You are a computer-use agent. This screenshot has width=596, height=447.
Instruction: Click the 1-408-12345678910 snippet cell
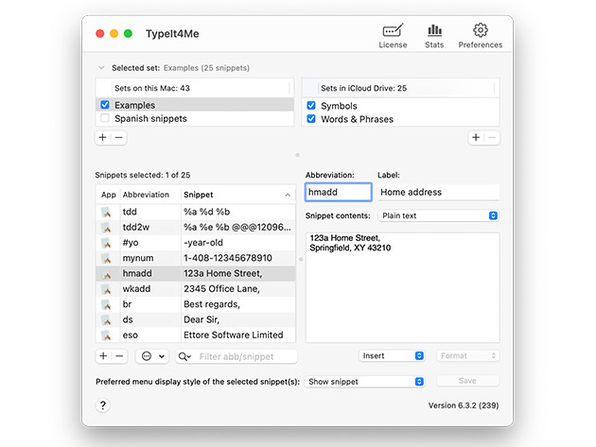coord(238,258)
